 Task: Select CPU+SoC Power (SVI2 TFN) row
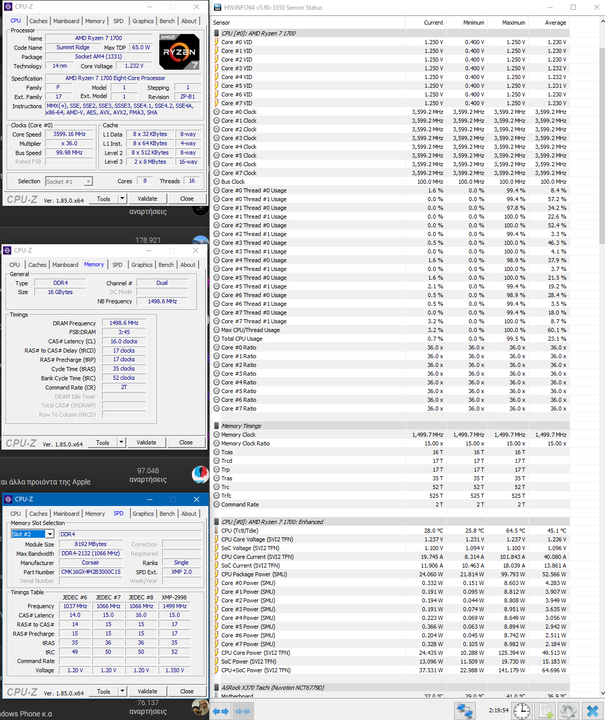click(x=391, y=670)
